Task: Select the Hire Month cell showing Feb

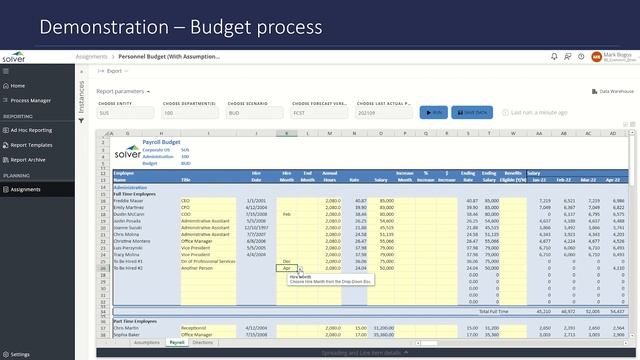Action: (287, 214)
